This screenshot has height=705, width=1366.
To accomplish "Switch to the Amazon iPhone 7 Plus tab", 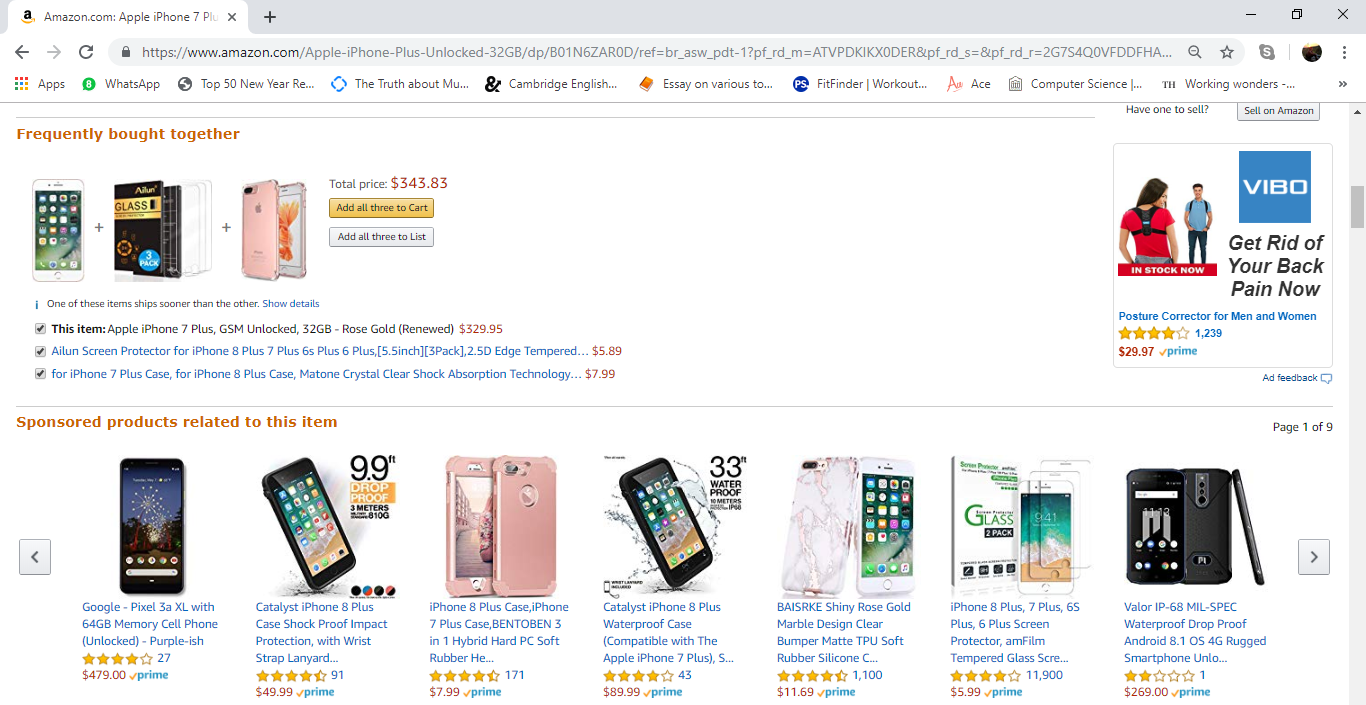I will pos(130,17).
